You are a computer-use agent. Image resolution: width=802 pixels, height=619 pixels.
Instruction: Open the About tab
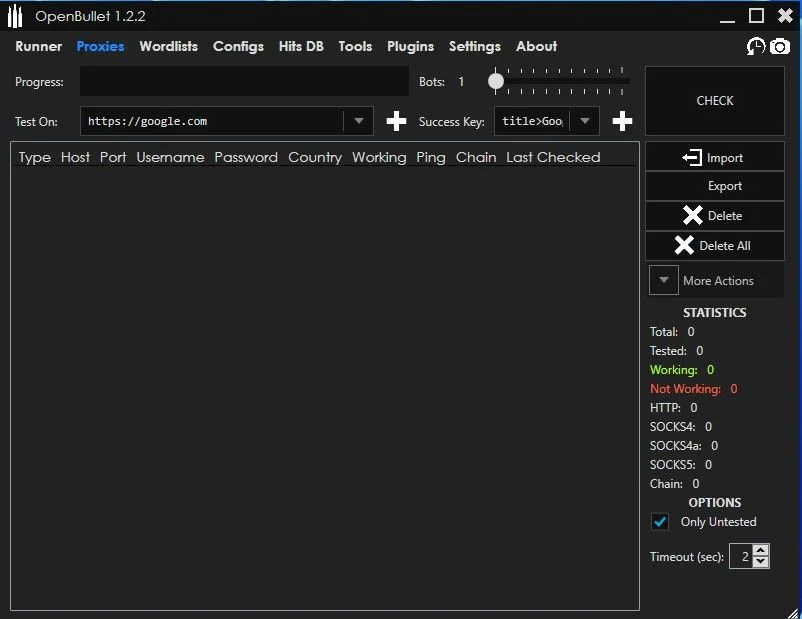(x=537, y=47)
